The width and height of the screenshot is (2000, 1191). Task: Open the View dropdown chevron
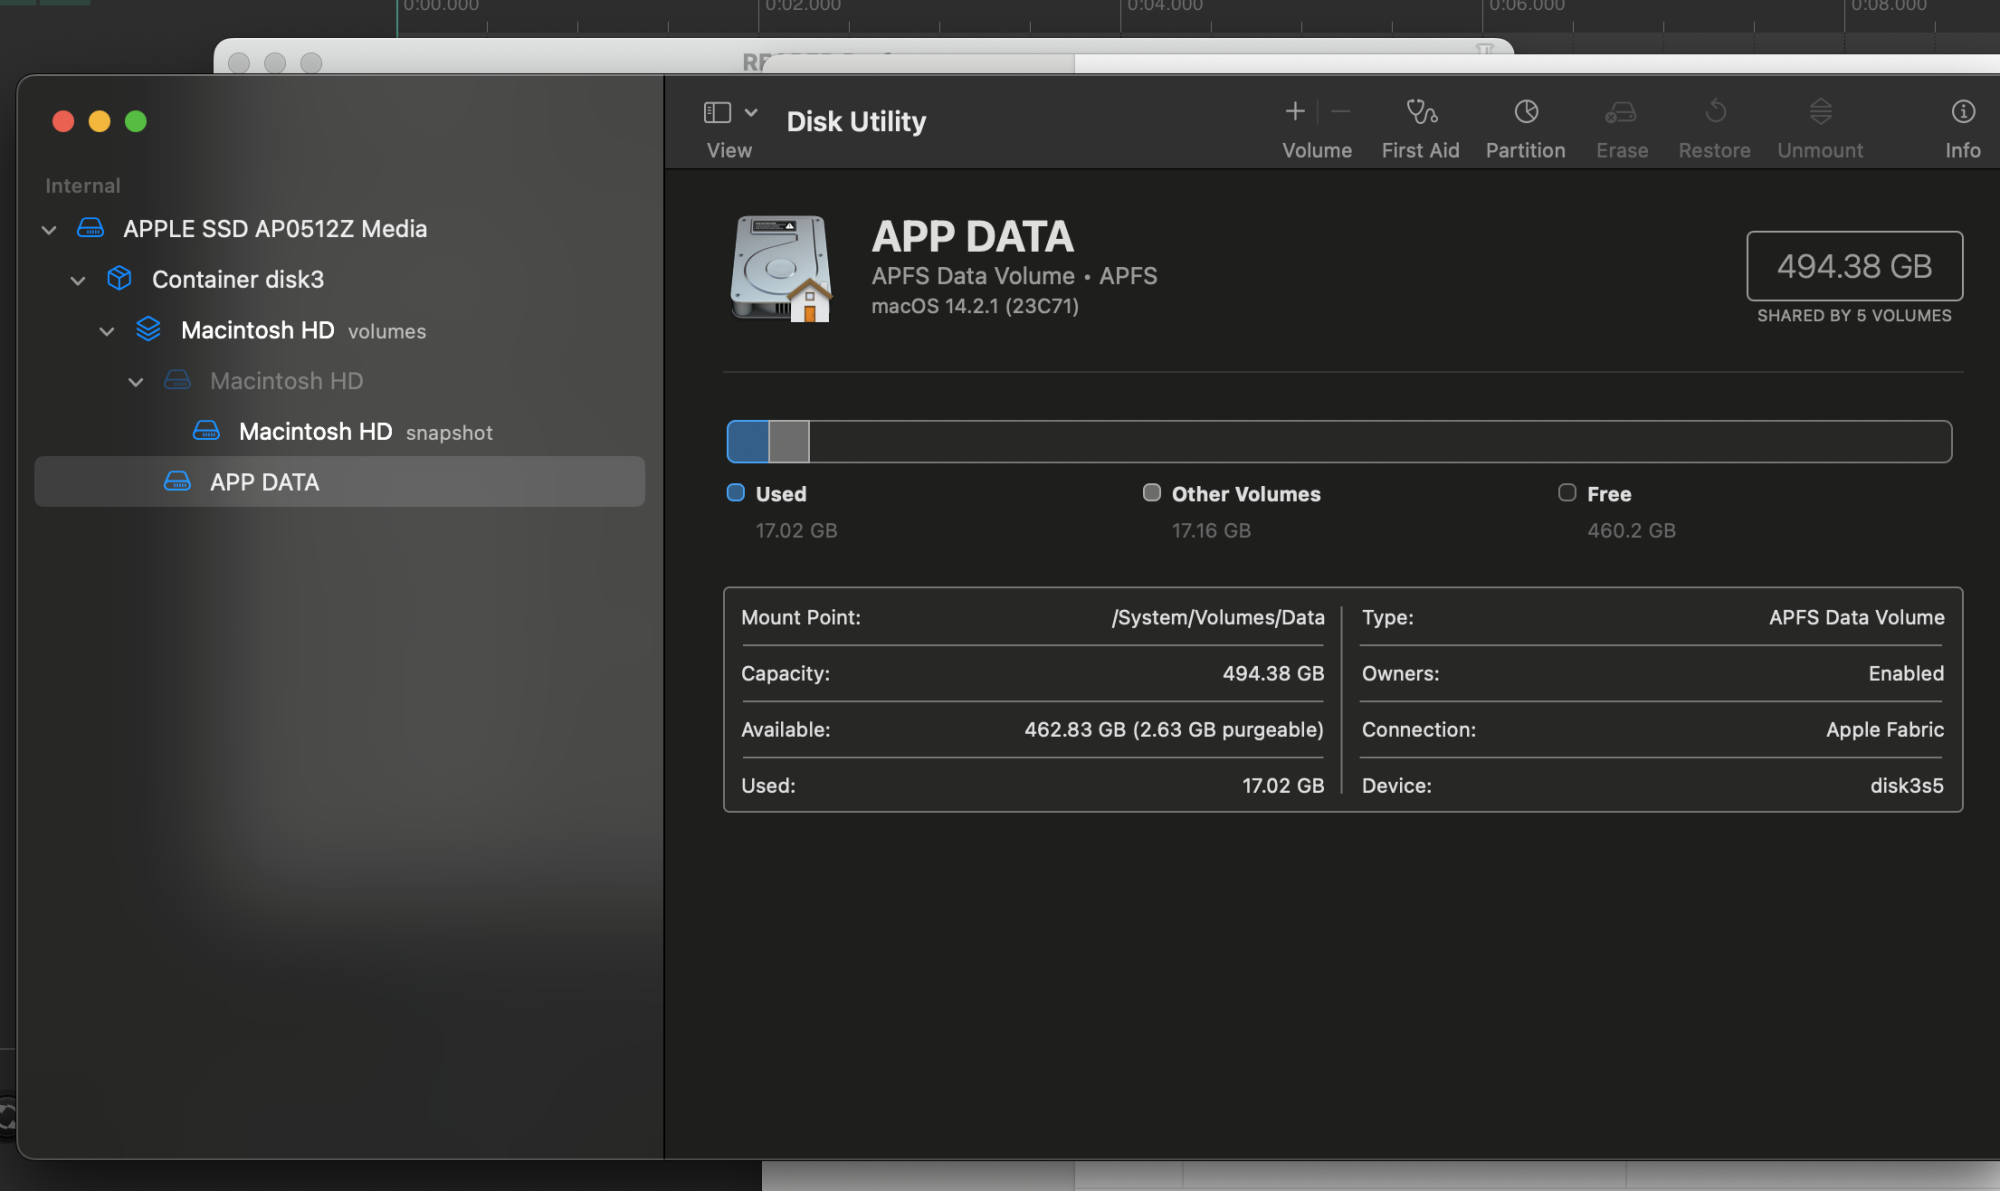click(x=751, y=112)
